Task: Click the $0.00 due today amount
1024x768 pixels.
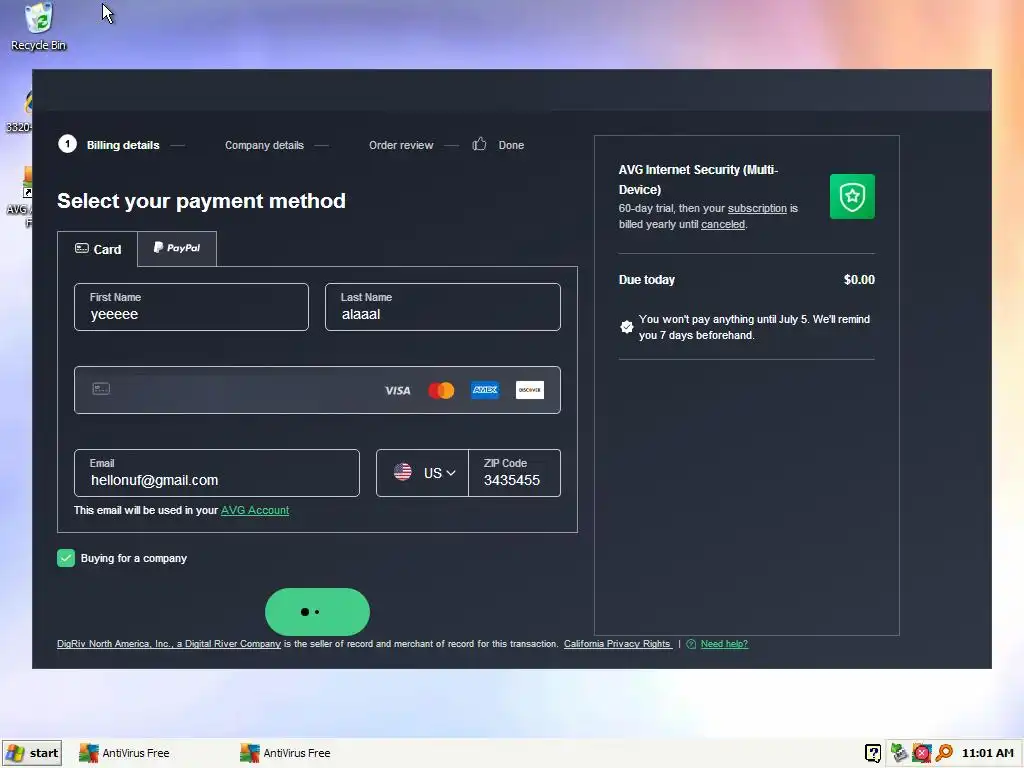Action: (859, 280)
